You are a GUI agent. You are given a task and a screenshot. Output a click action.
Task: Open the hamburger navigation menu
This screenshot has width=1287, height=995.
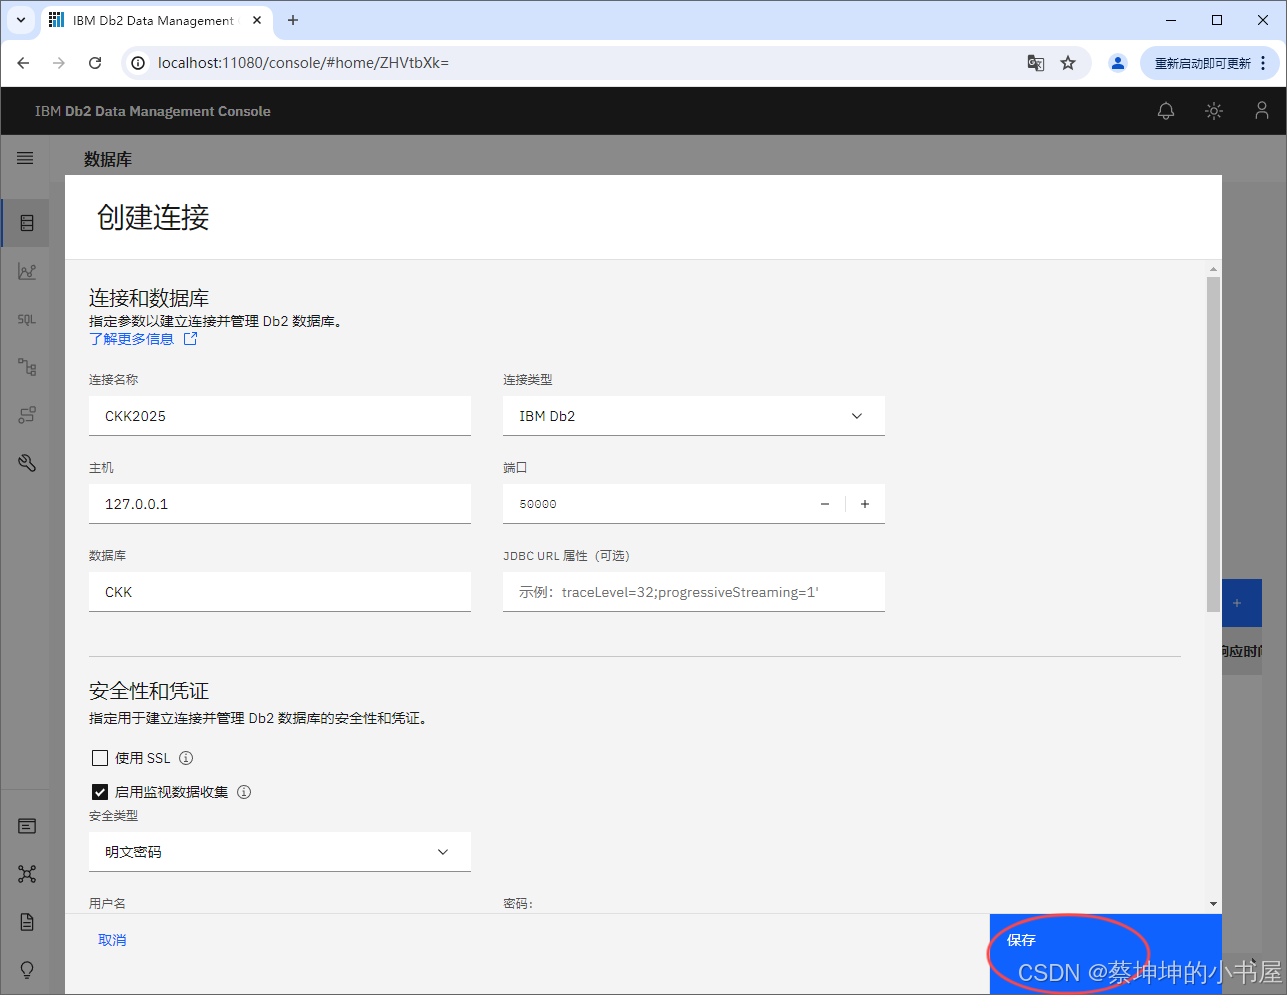click(25, 157)
